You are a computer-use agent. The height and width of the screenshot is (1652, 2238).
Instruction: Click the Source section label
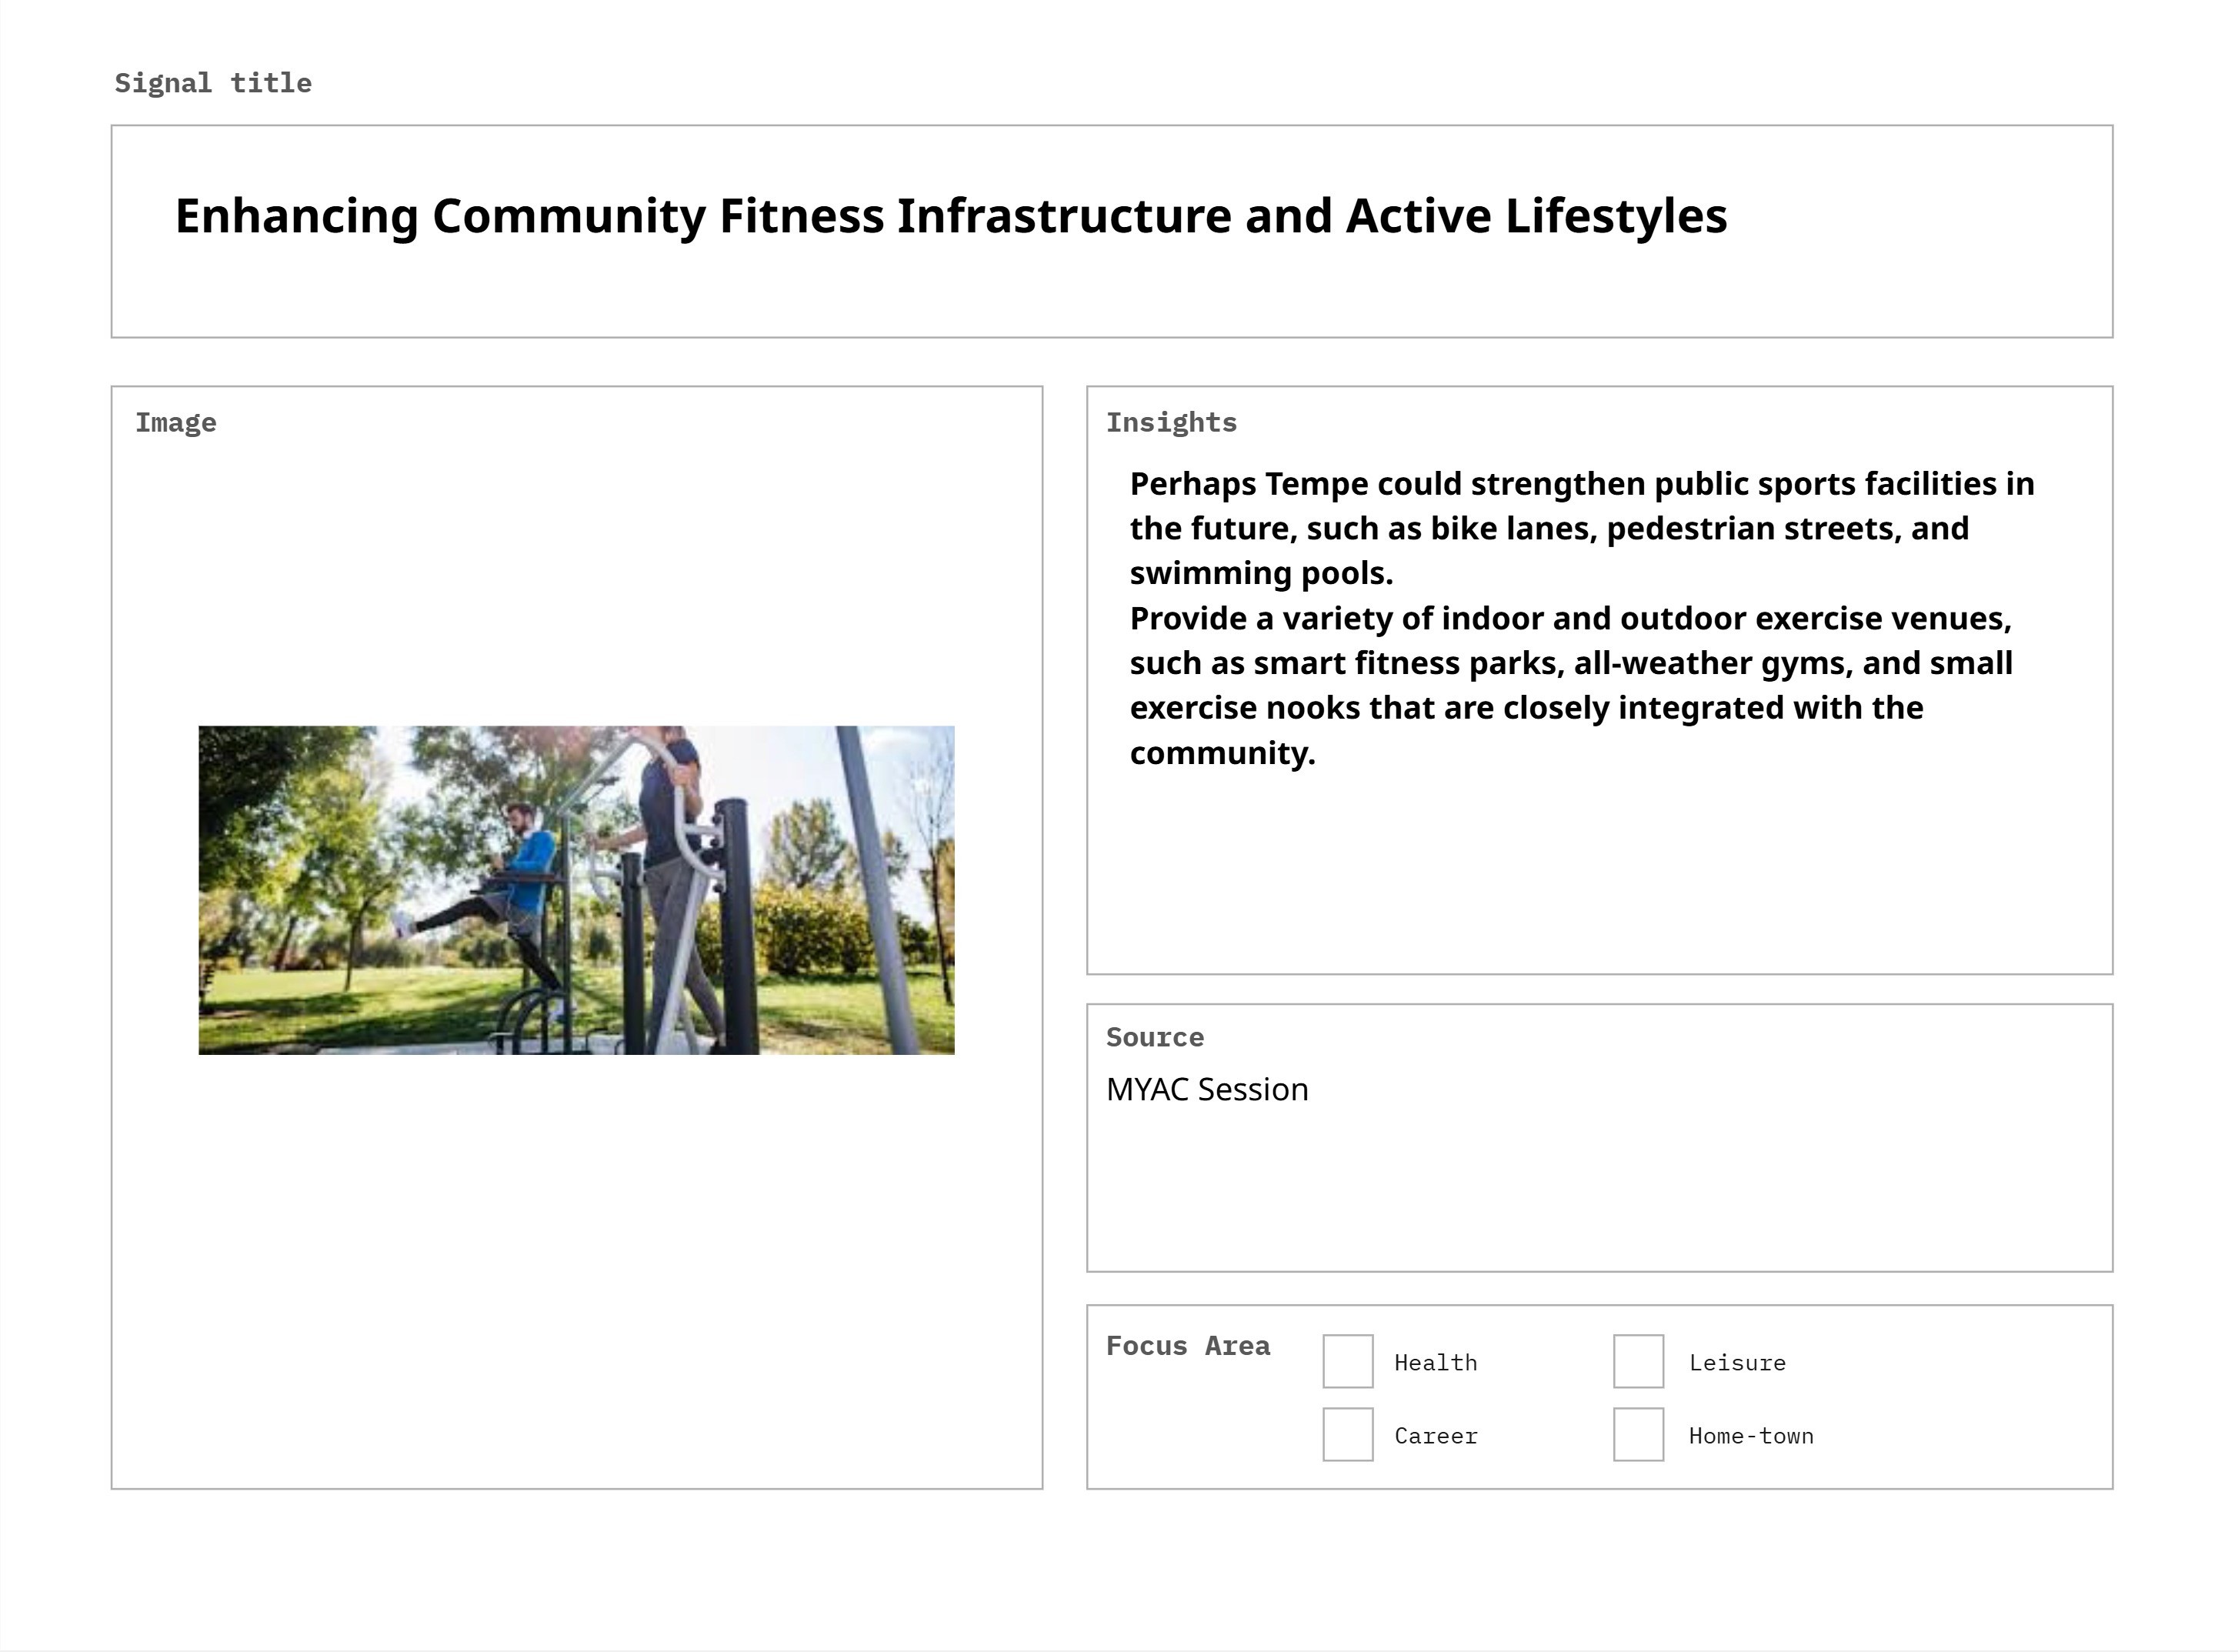1154,1037
